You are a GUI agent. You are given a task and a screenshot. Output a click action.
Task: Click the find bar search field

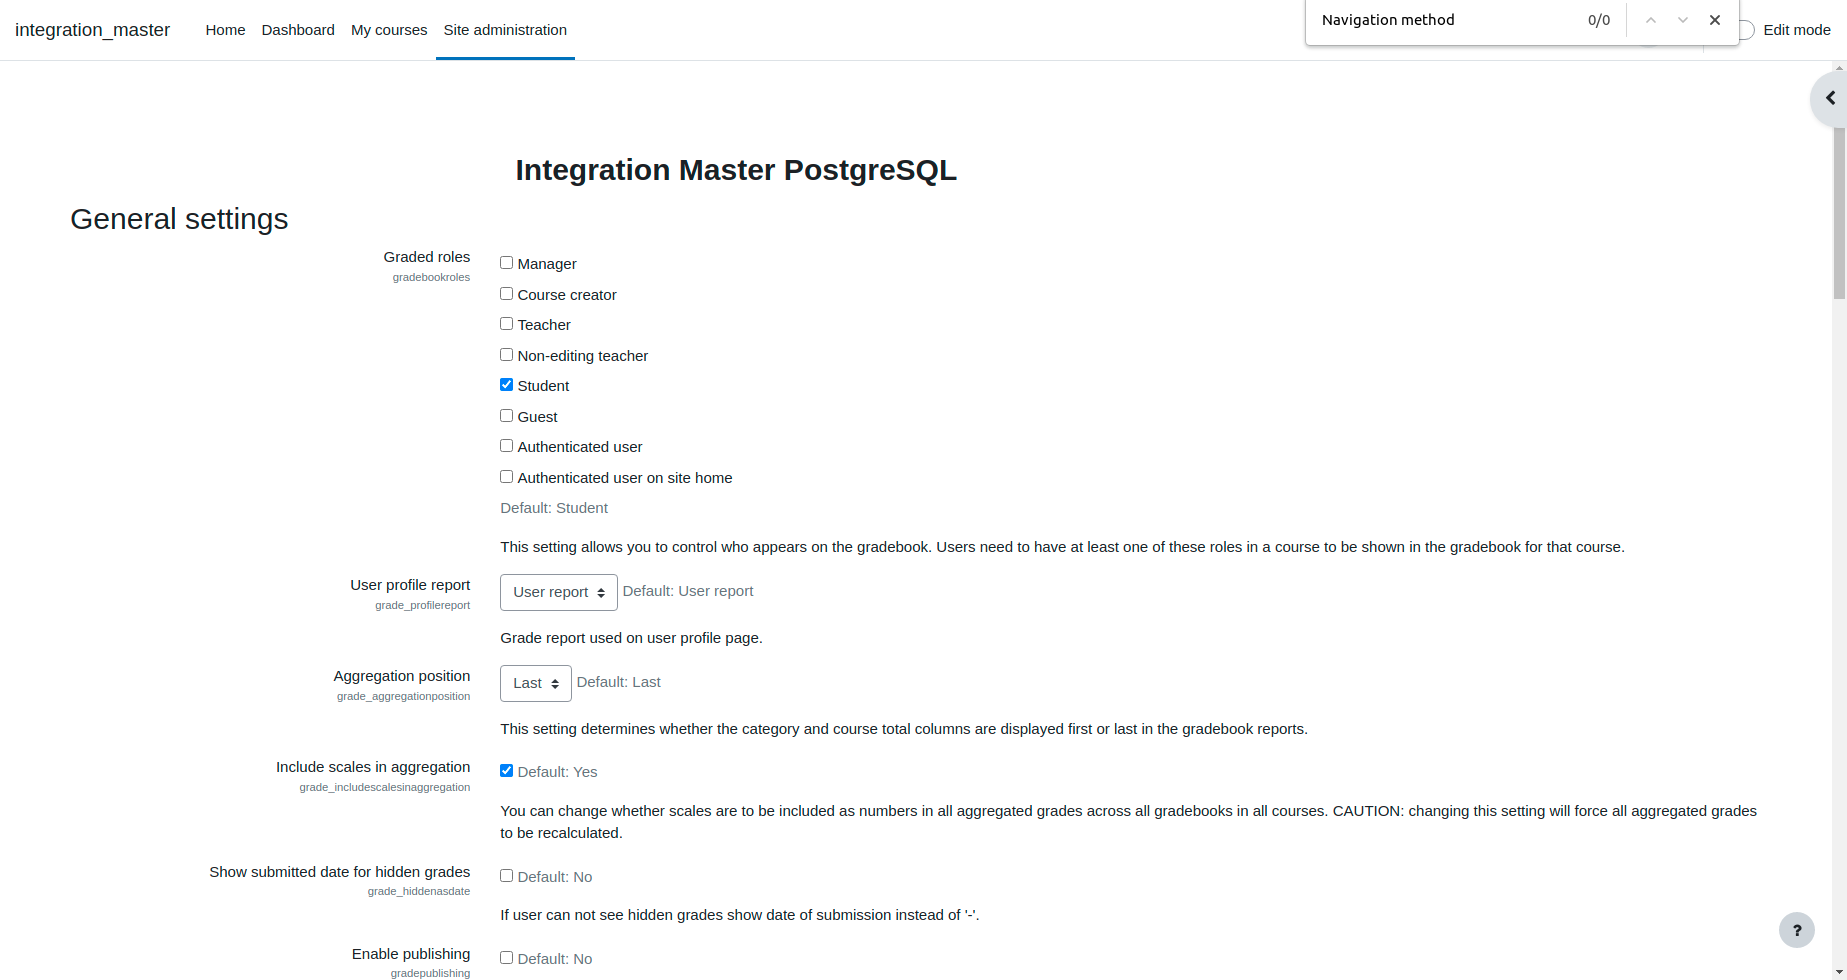[x=1448, y=20]
